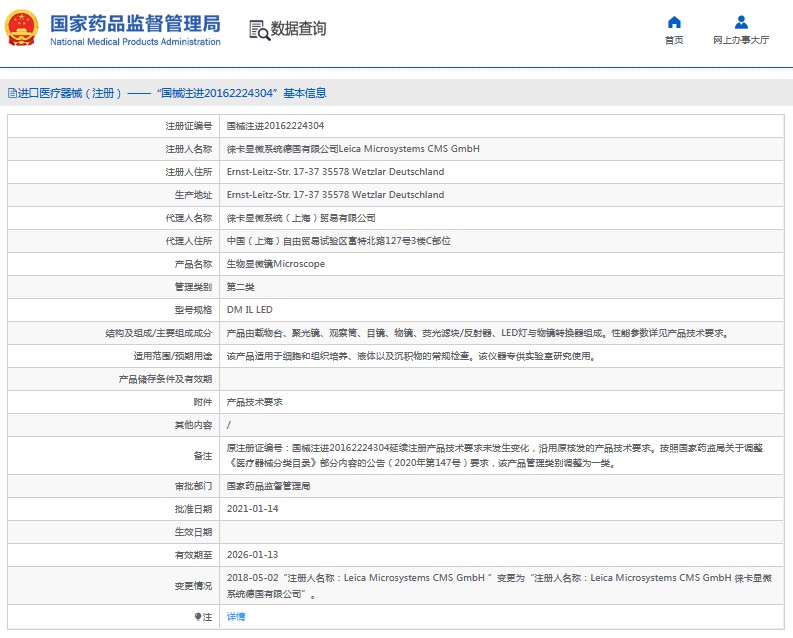Click the document icon before 进口医疗器械

click(x=12, y=93)
